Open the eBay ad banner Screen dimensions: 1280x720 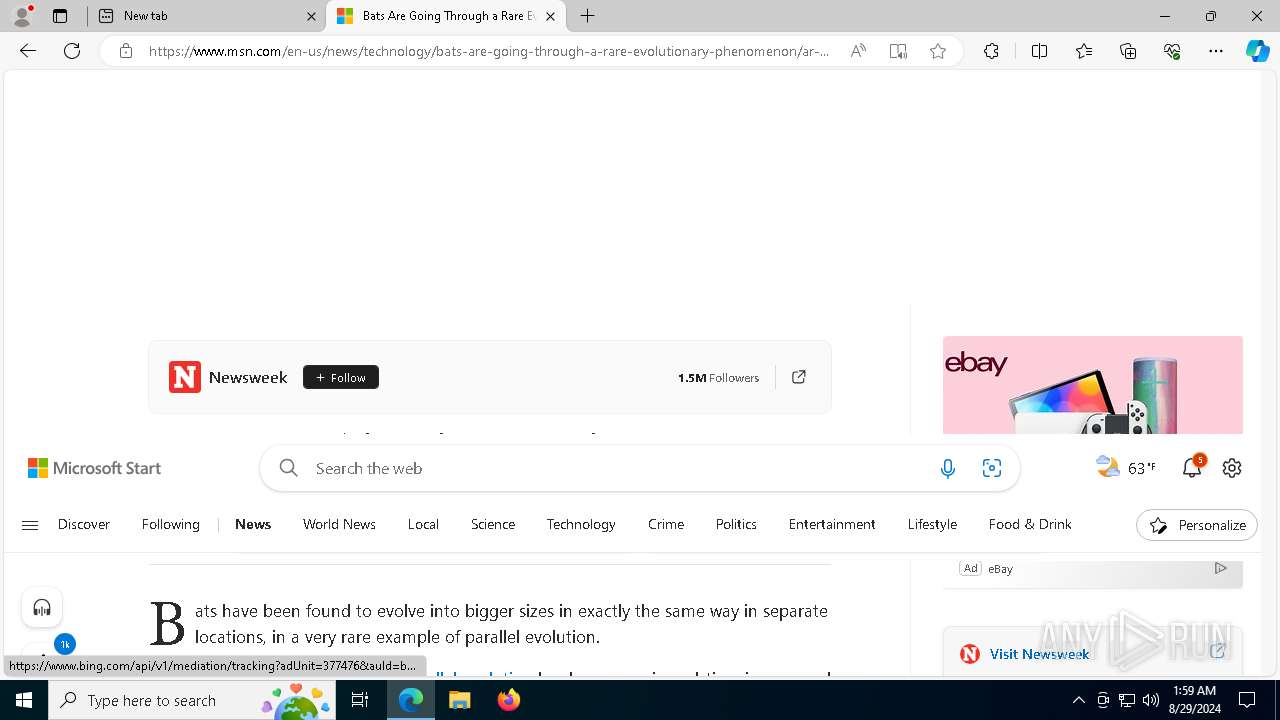click(x=1093, y=385)
